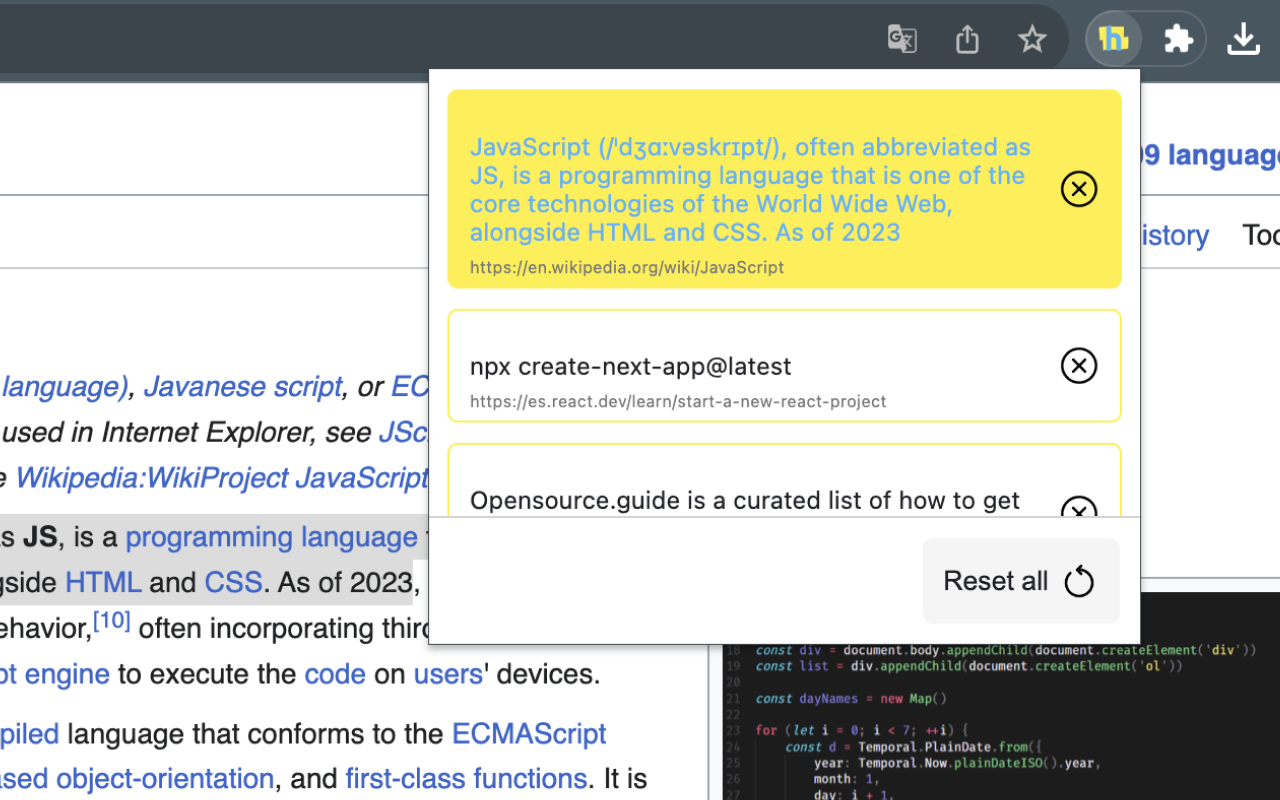1280x800 pixels.
Task: Open the Extensions puzzle piece menu
Action: click(x=1178, y=39)
